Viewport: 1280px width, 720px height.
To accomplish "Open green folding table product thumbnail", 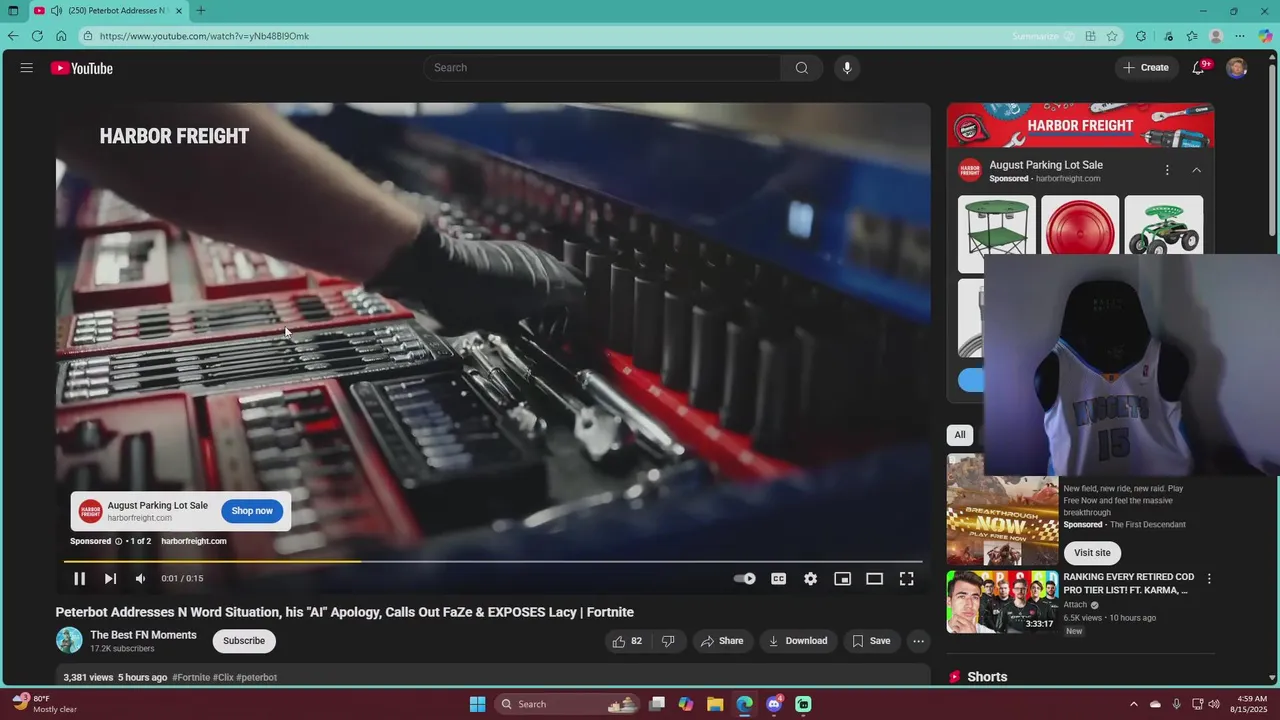I will [x=997, y=234].
